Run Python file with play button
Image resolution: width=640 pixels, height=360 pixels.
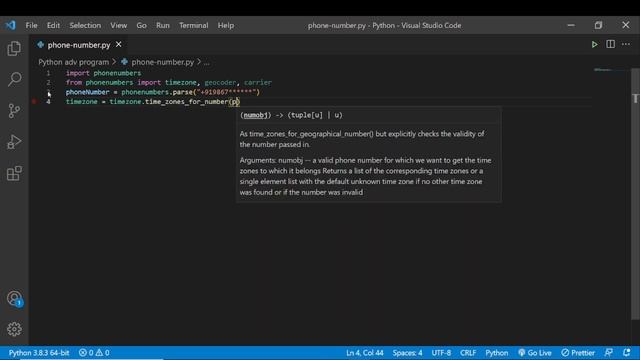(x=594, y=44)
